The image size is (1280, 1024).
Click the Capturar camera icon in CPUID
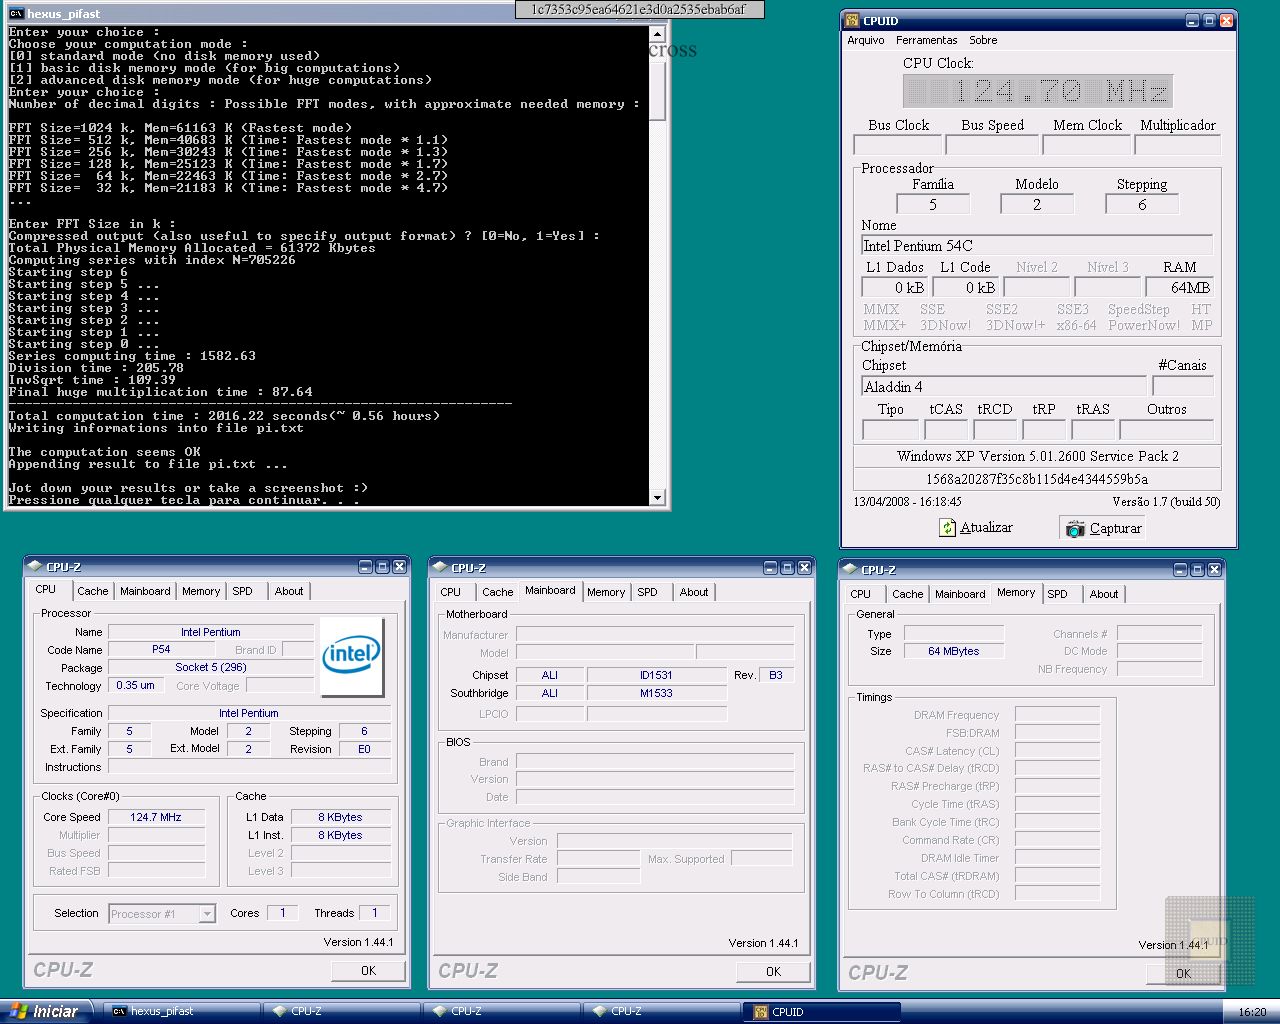click(x=1075, y=528)
